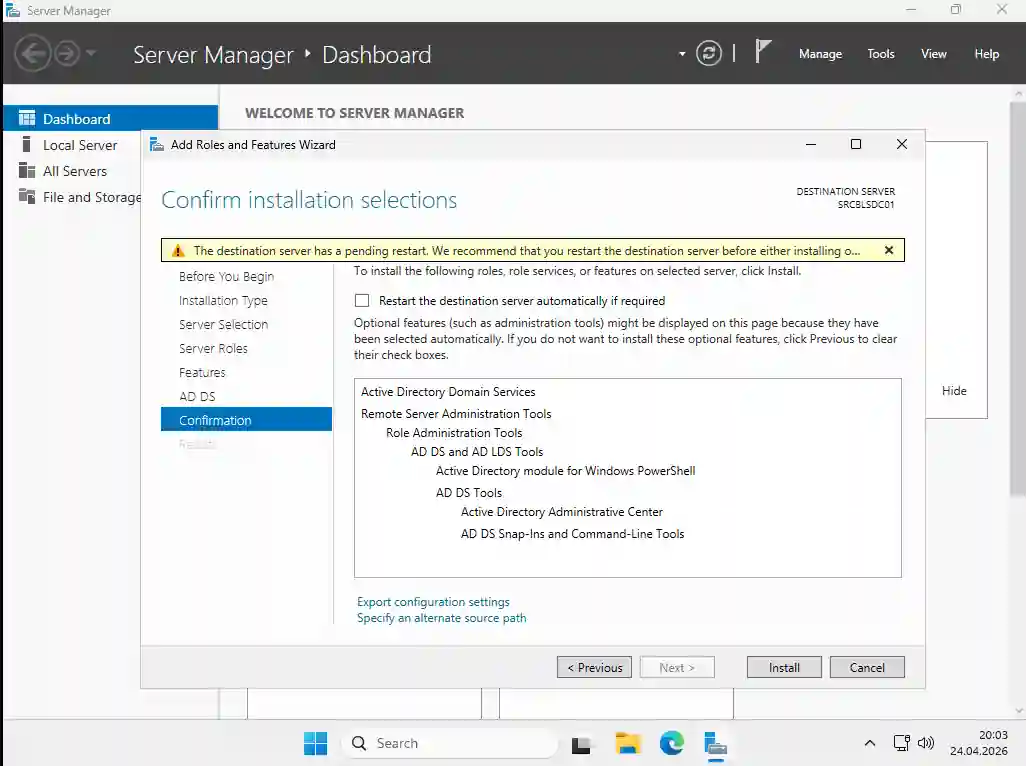Select the Confirmation wizard step
1026x766 pixels.
click(x=246, y=419)
